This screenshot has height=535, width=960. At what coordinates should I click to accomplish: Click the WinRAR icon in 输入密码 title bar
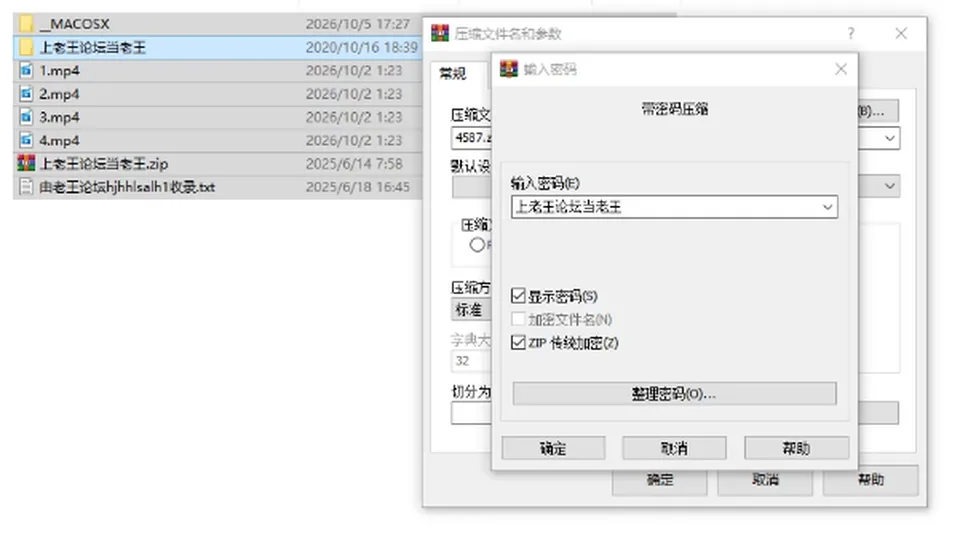[x=509, y=69]
